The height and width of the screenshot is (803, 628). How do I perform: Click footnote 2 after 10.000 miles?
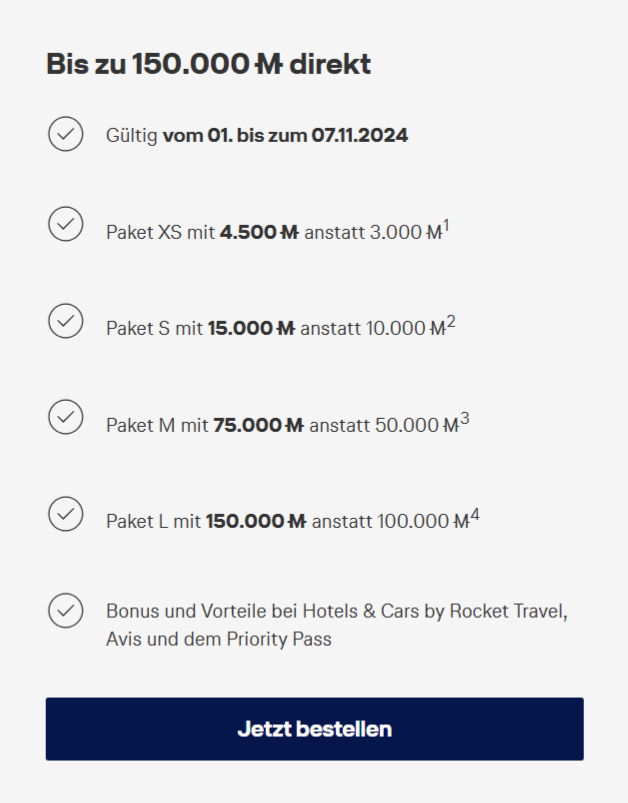click(452, 322)
